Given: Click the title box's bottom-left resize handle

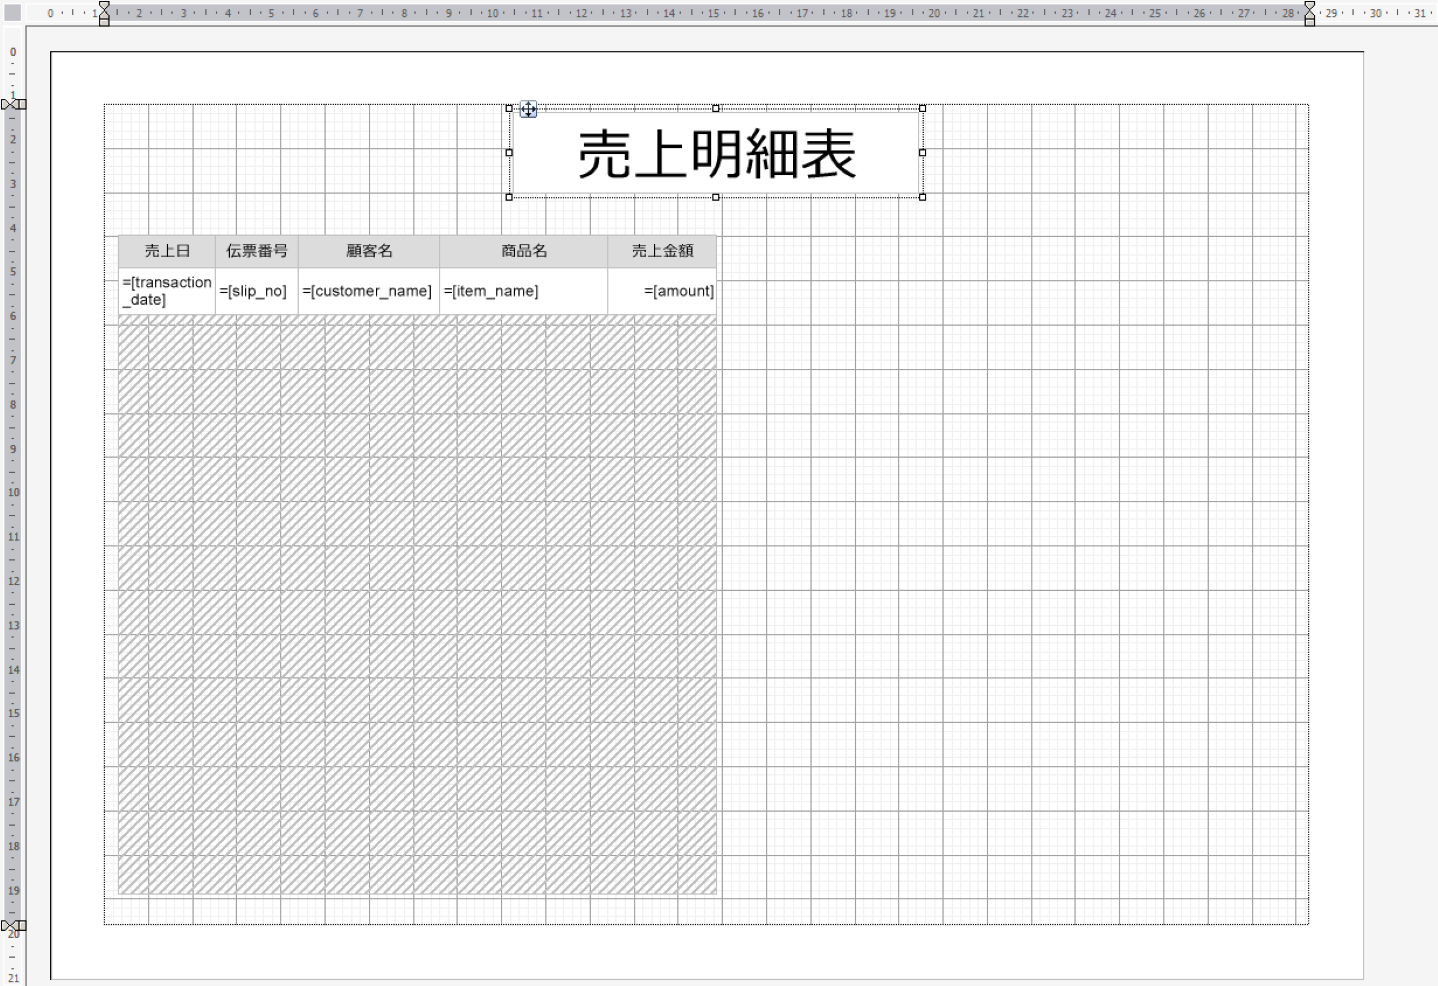Looking at the screenshot, I should point(509,197).
